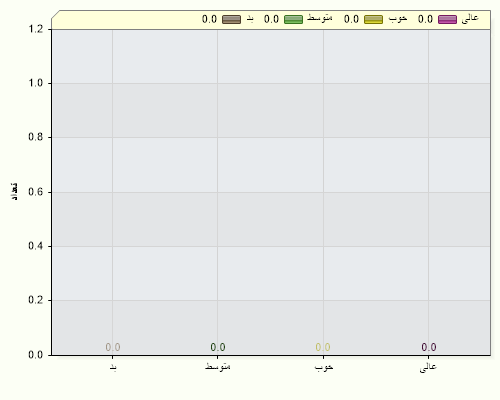500x400 pixels.
Task: Select the عالی label in the legend
Action: (x=470, y=19)
